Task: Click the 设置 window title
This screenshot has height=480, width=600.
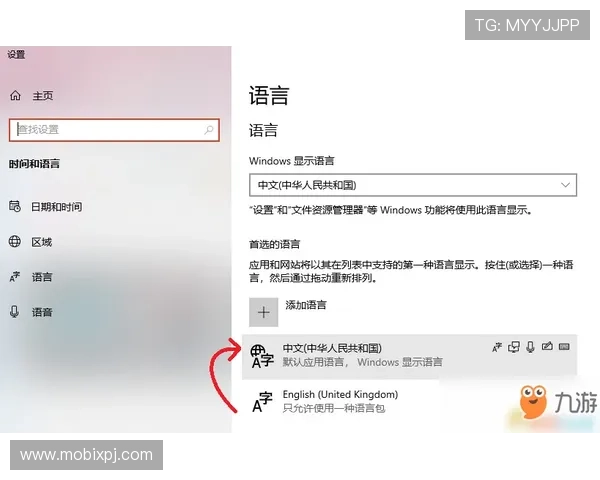Action: tap(16, 55)
